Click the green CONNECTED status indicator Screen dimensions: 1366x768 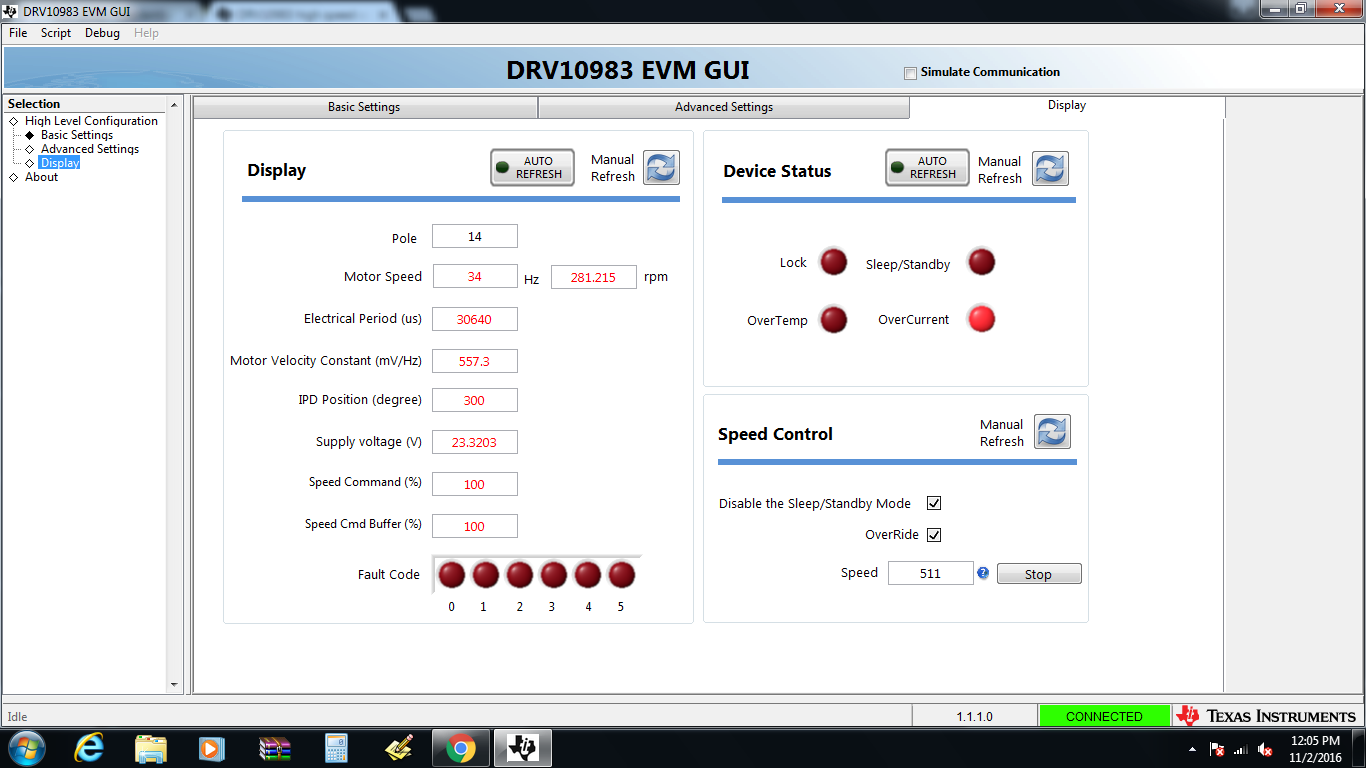tap(1104, 716)
